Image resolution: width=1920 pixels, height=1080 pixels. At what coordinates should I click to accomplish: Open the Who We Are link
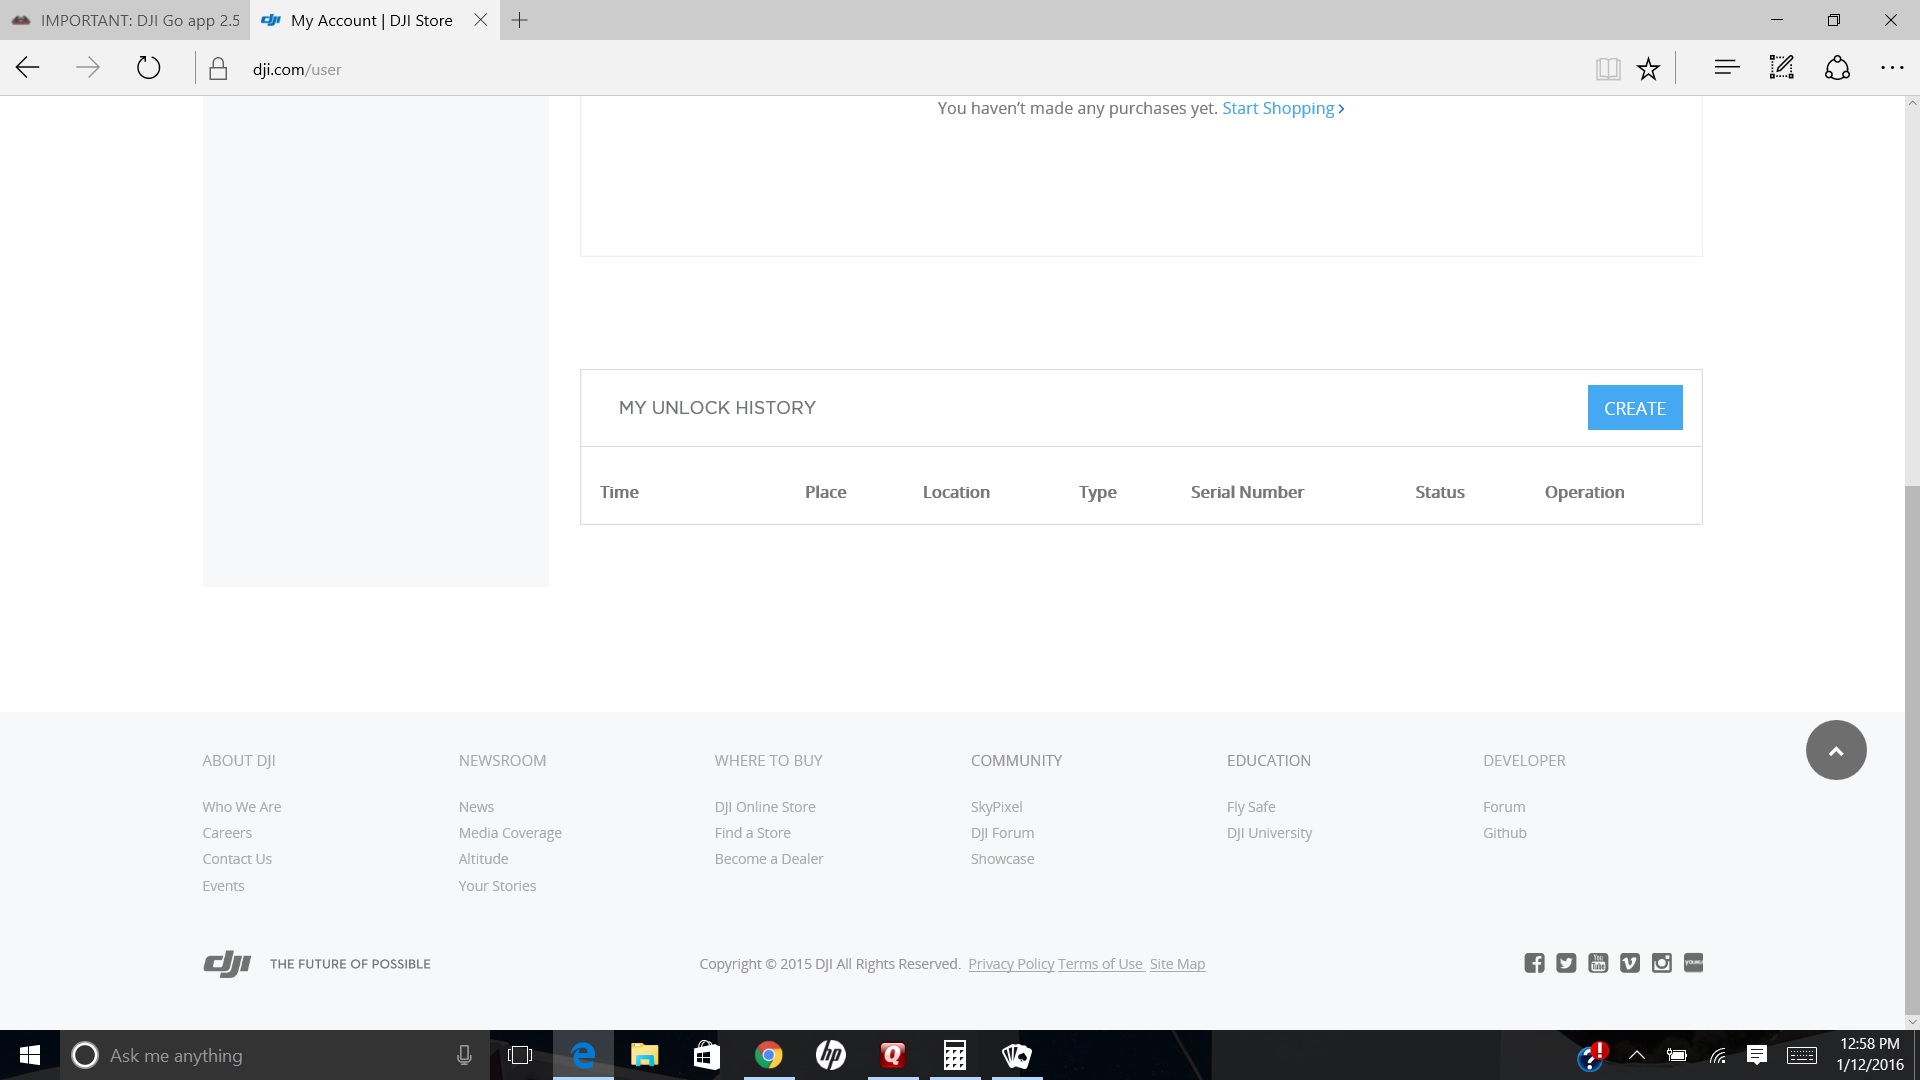pyautogui.click(x=242, y=807)
